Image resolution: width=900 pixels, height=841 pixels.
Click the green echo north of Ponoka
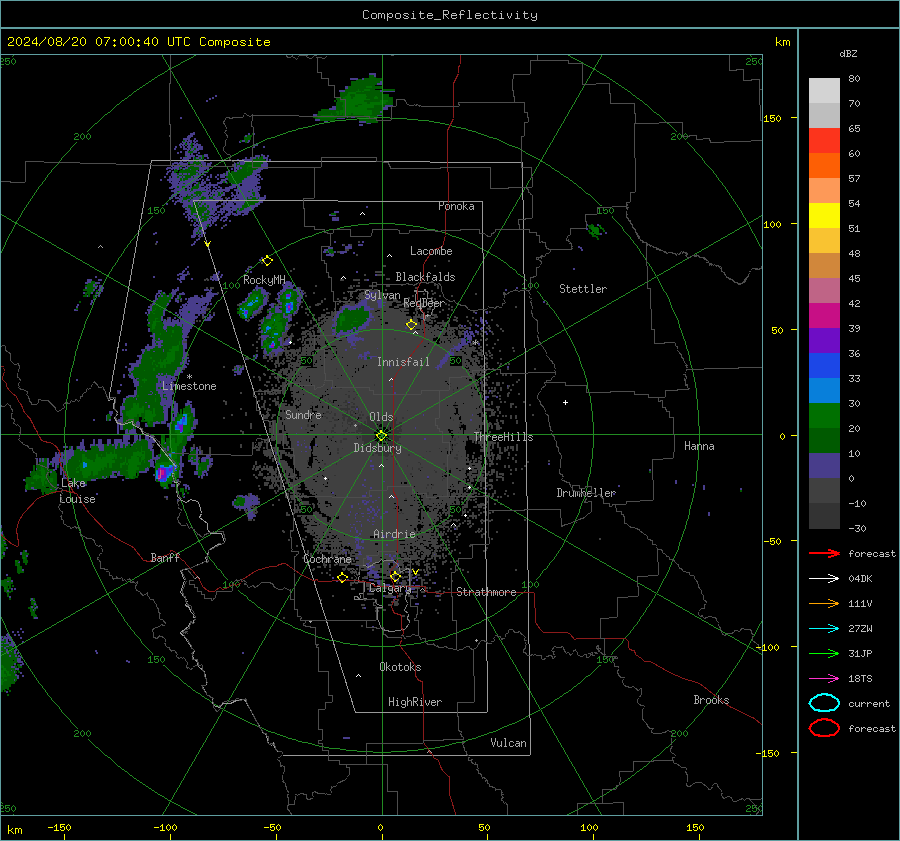[360, 98]
